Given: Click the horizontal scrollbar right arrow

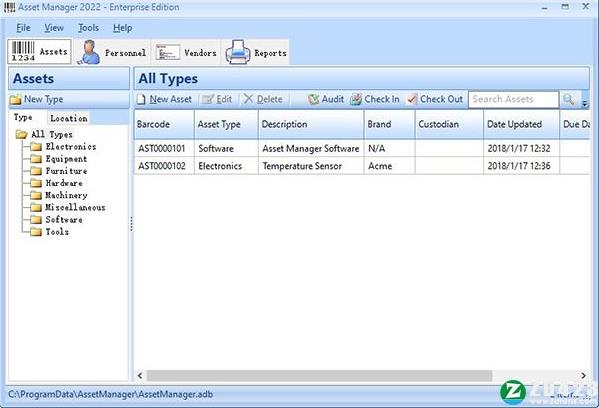Looking at the screenshot, I should [x=583, y=376].
